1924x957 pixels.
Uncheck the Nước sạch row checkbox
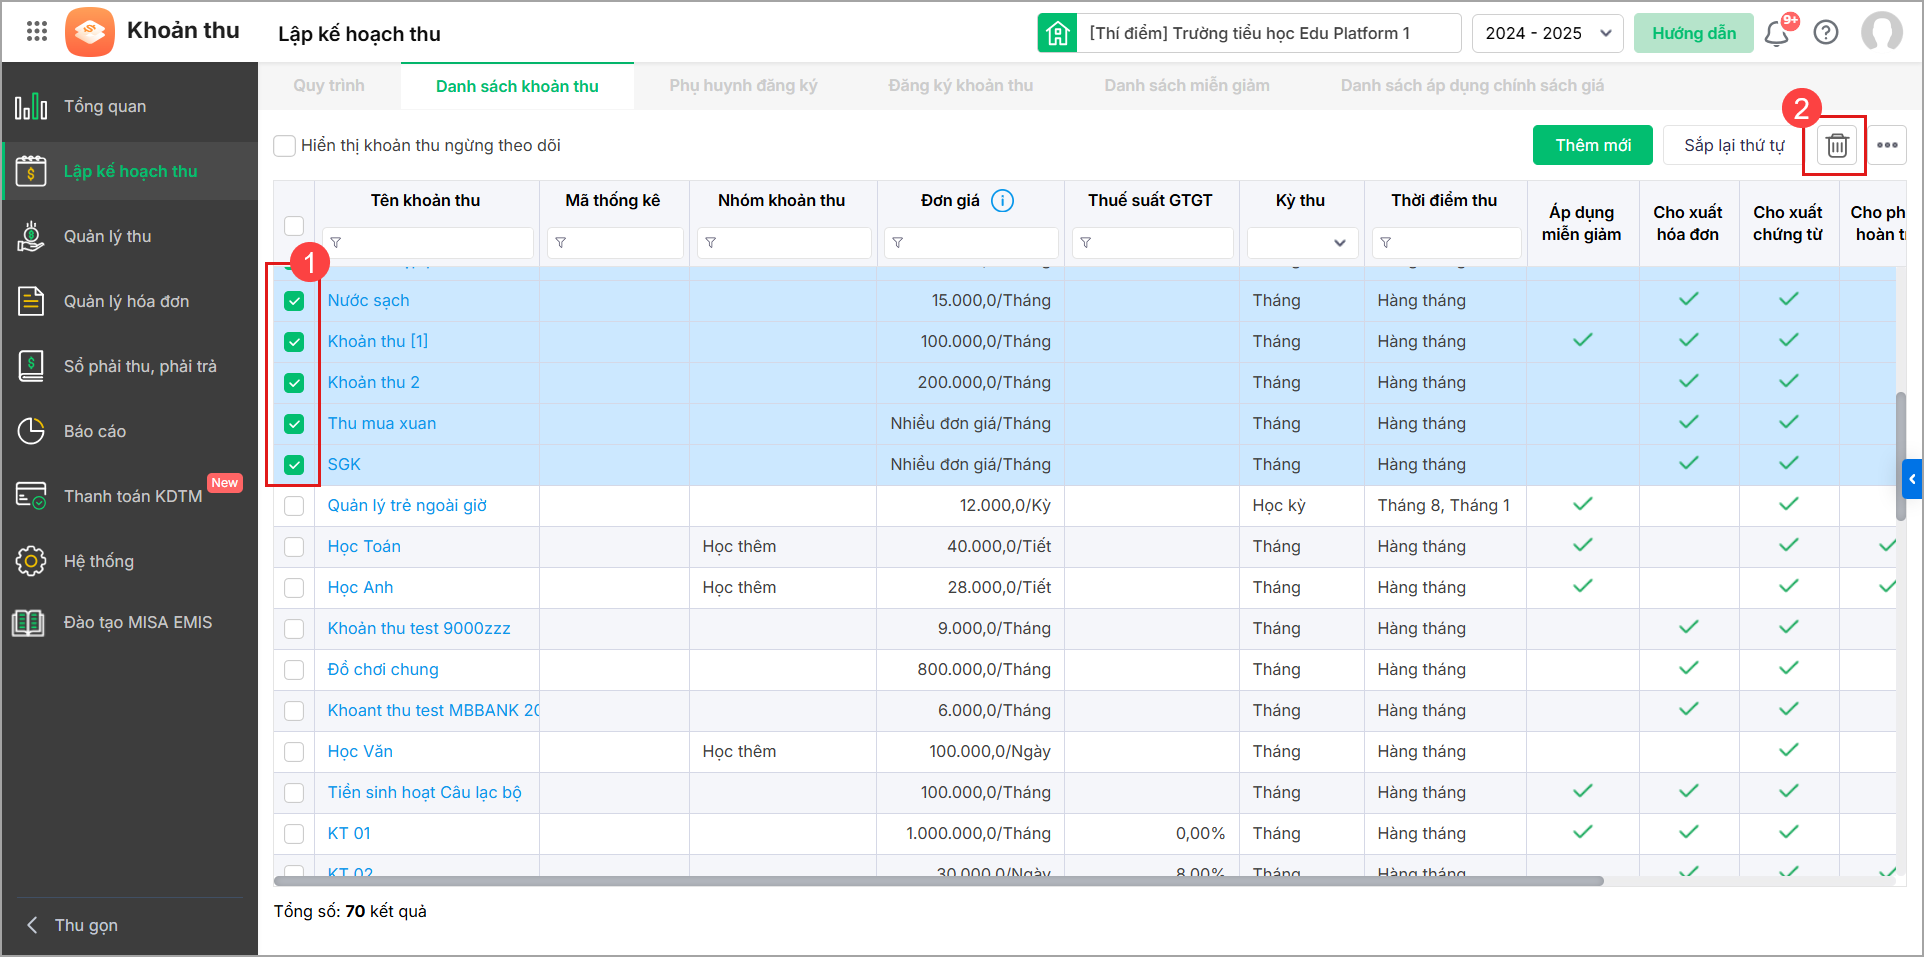point(294,301)
